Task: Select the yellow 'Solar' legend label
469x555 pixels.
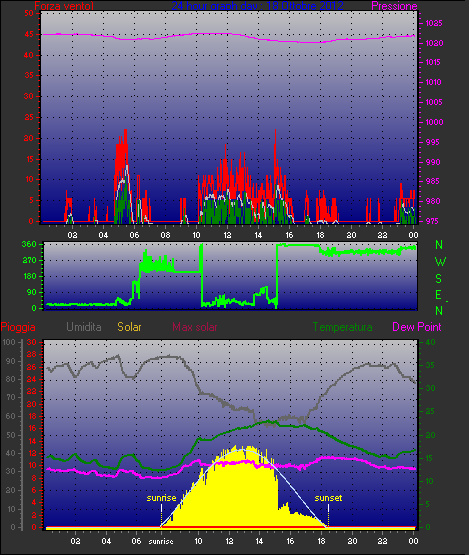Action: [x=129, y=327]
